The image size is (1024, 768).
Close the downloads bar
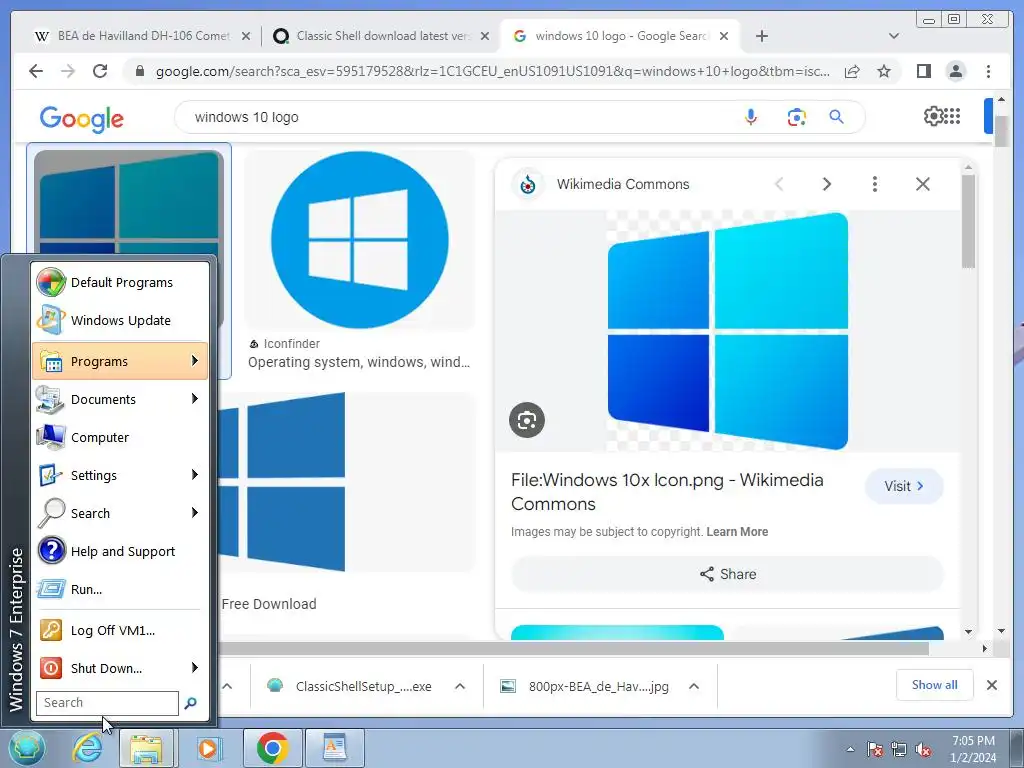coord(991,685)
